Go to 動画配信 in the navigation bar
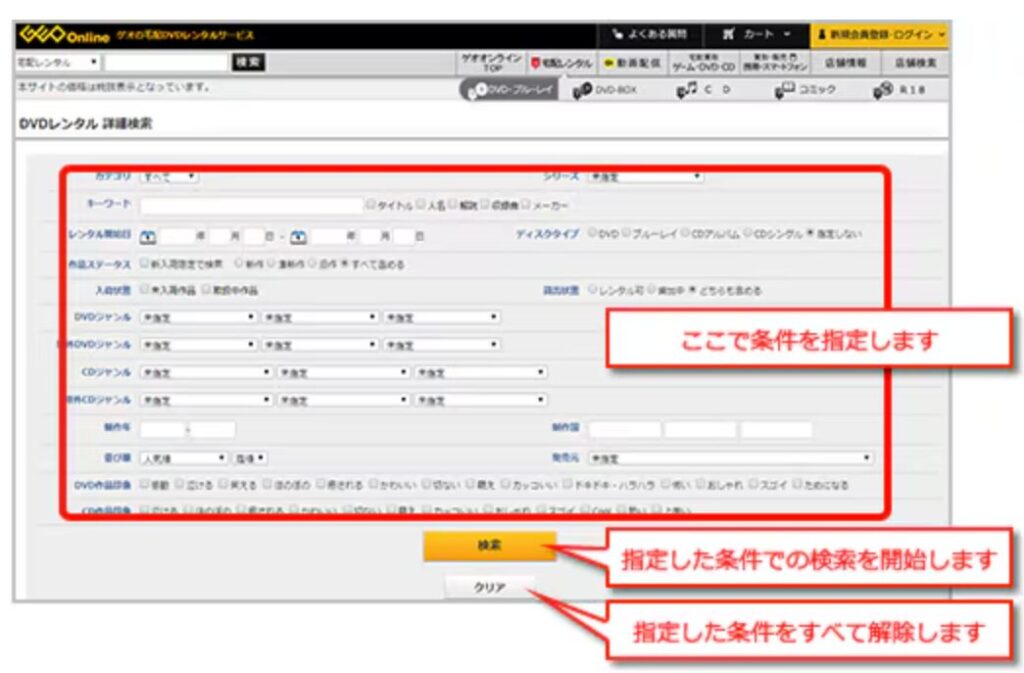This screenshot has width=1024, height=673. click(626, 62)
